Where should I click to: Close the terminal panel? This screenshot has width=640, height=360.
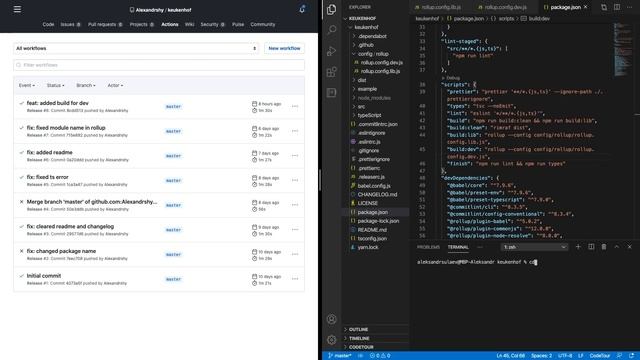(629, 247)
